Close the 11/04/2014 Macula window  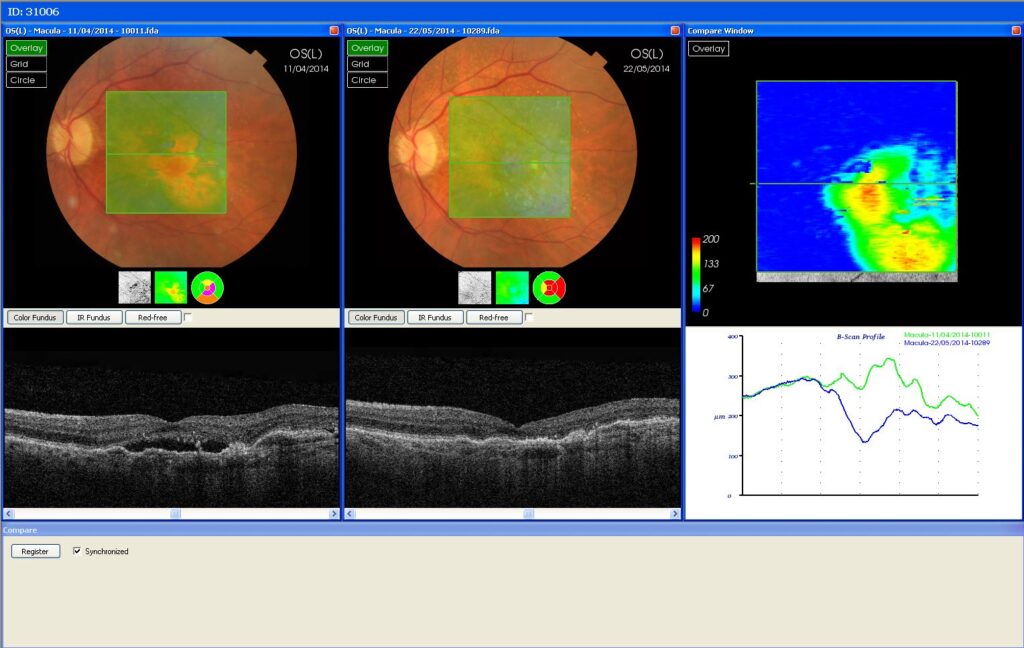(334, 31)
